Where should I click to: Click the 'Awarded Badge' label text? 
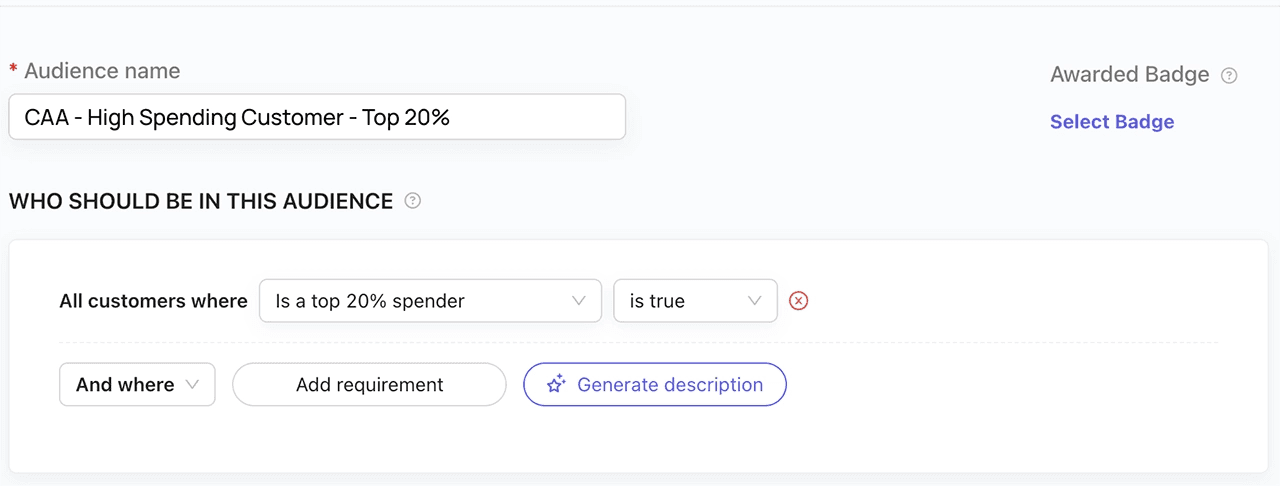[1129, 75]
